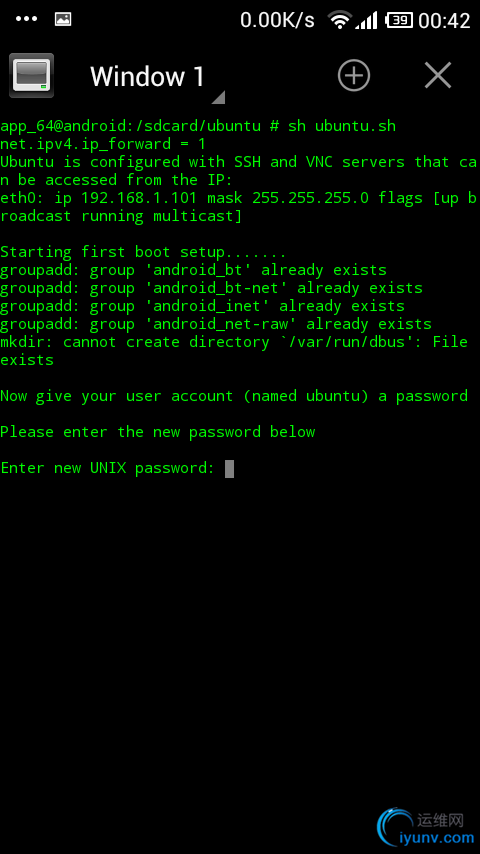
Task: Tap the picture notification icon in status bar
Action: pos(63,20)
